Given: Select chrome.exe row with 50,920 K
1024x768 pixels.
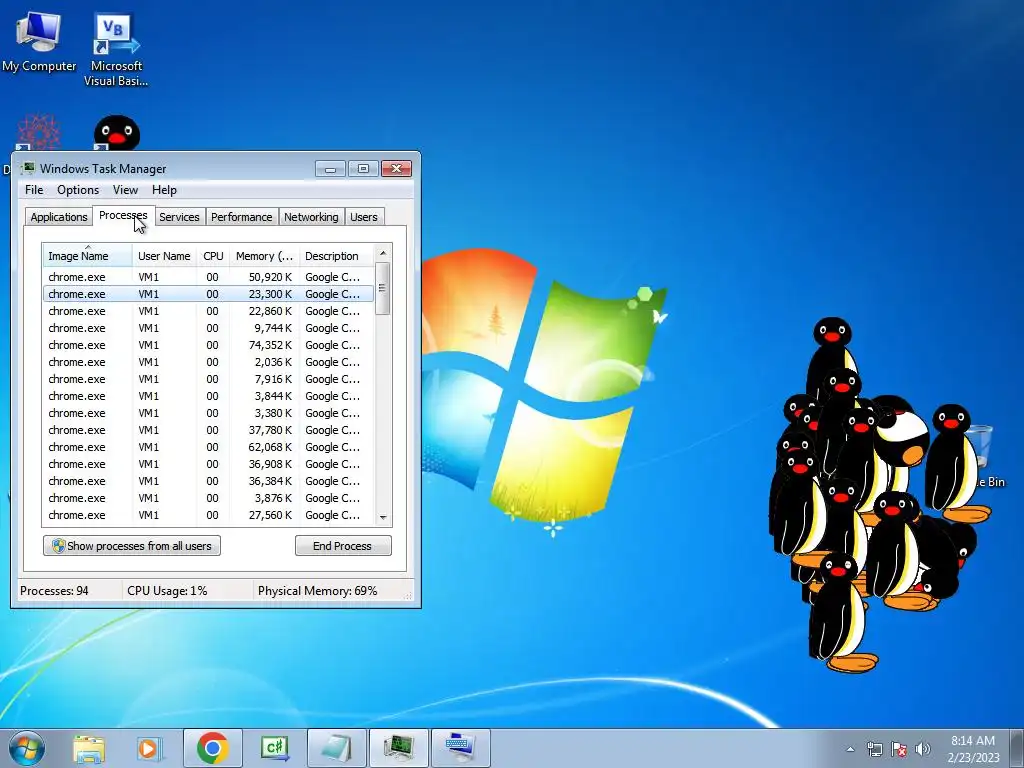Looking at the screenshot, I should [209, 277].
